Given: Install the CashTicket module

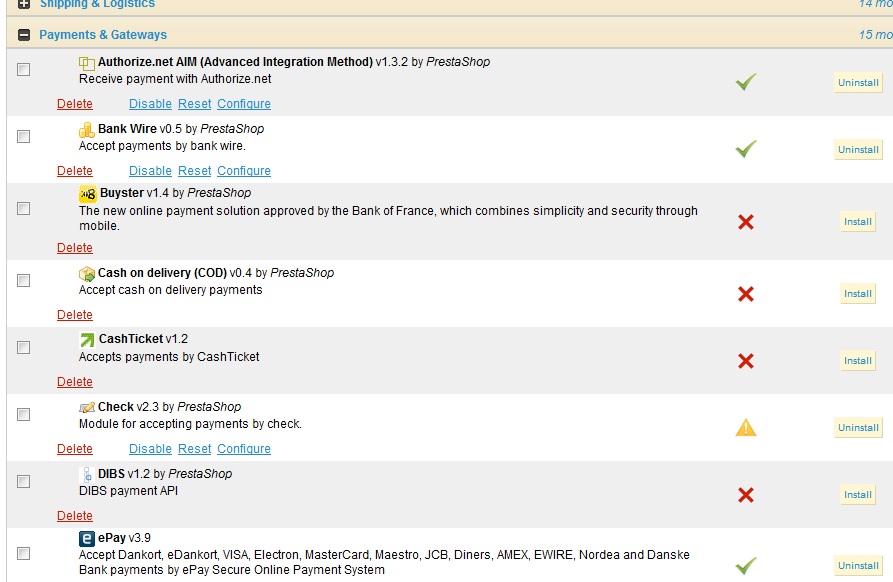Looking at the screenshot, I should (858, 361).
